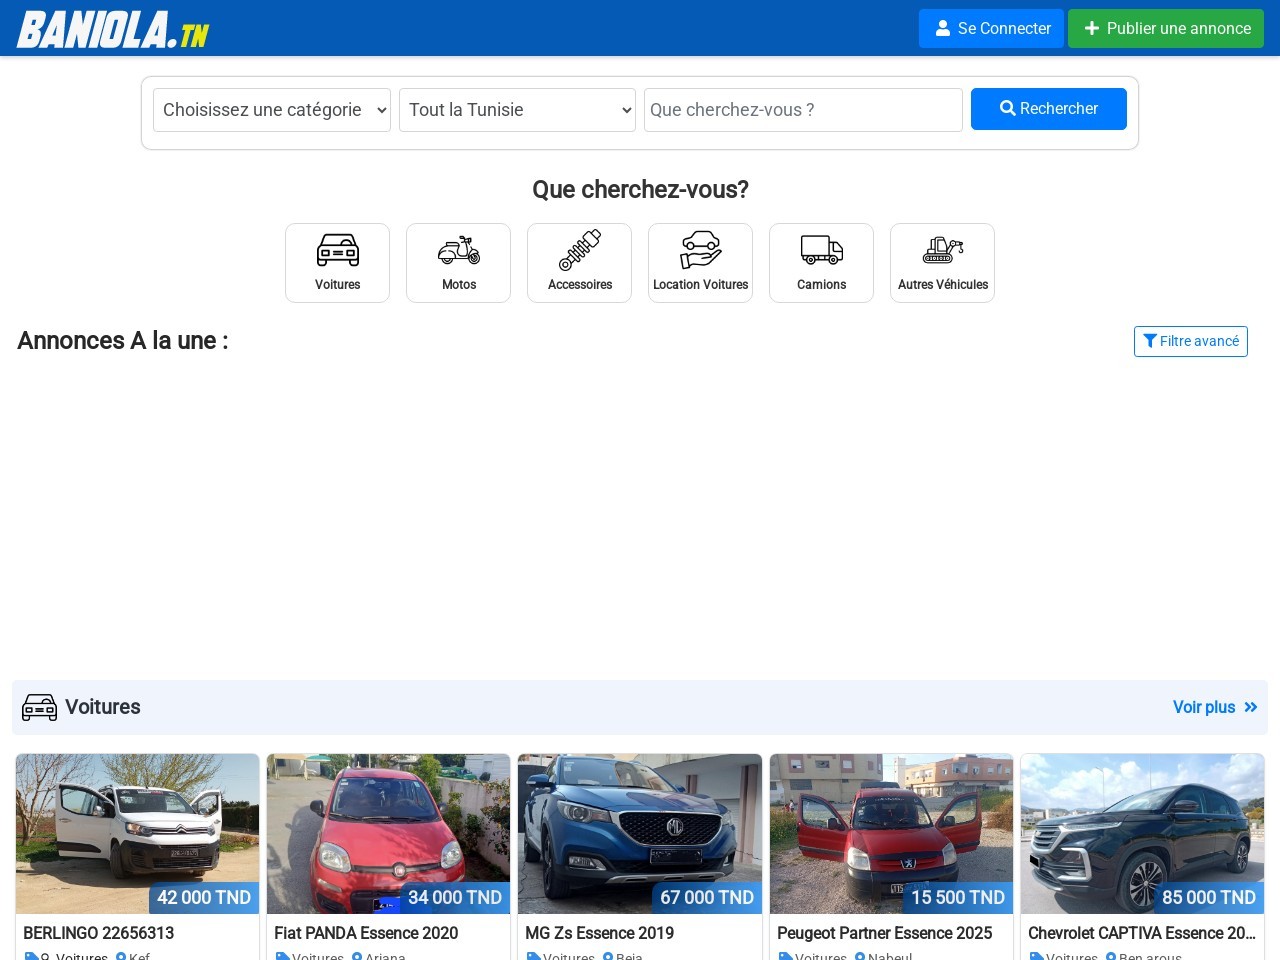Open the Peugeot Partner photo thumbnail
Image resolution: width=1280 pixels, height=960 pixels.
(x=891, y=834)
